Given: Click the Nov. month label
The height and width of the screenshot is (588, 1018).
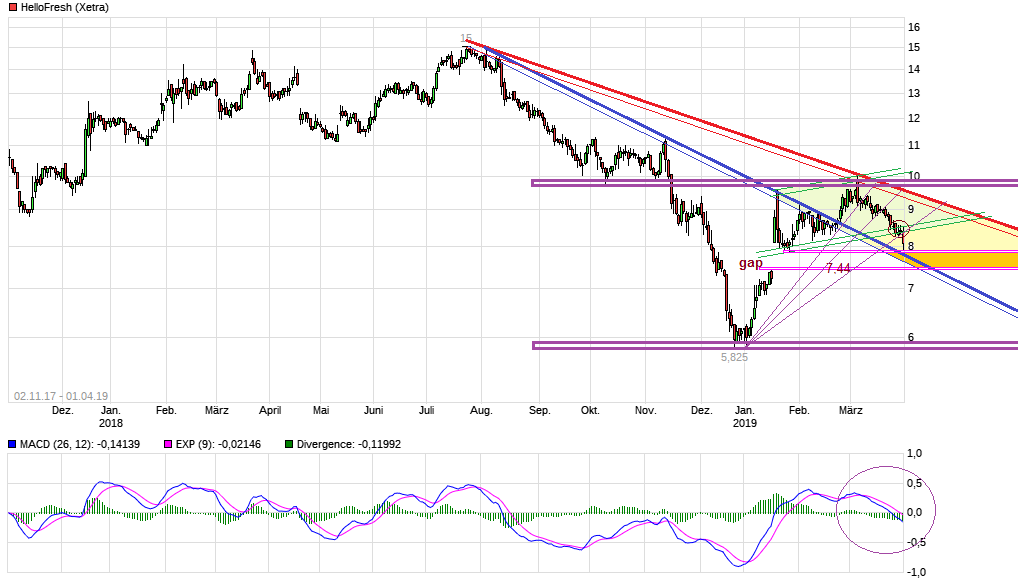Looking at the screenshot, I should [x=645, y=410].
